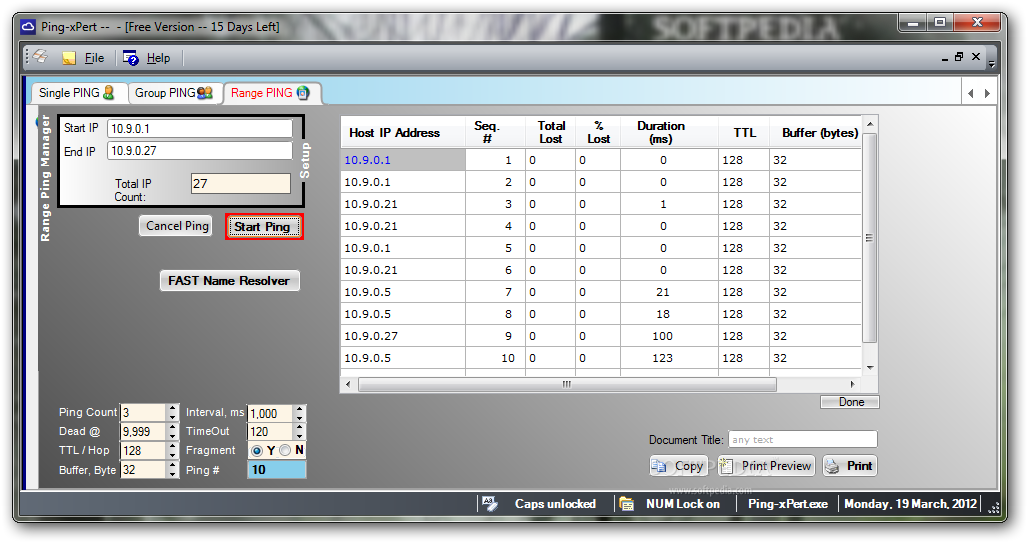This screenshot has height=543, width=1028.
Task: Copy the ping results
Action: pos(679,466)
